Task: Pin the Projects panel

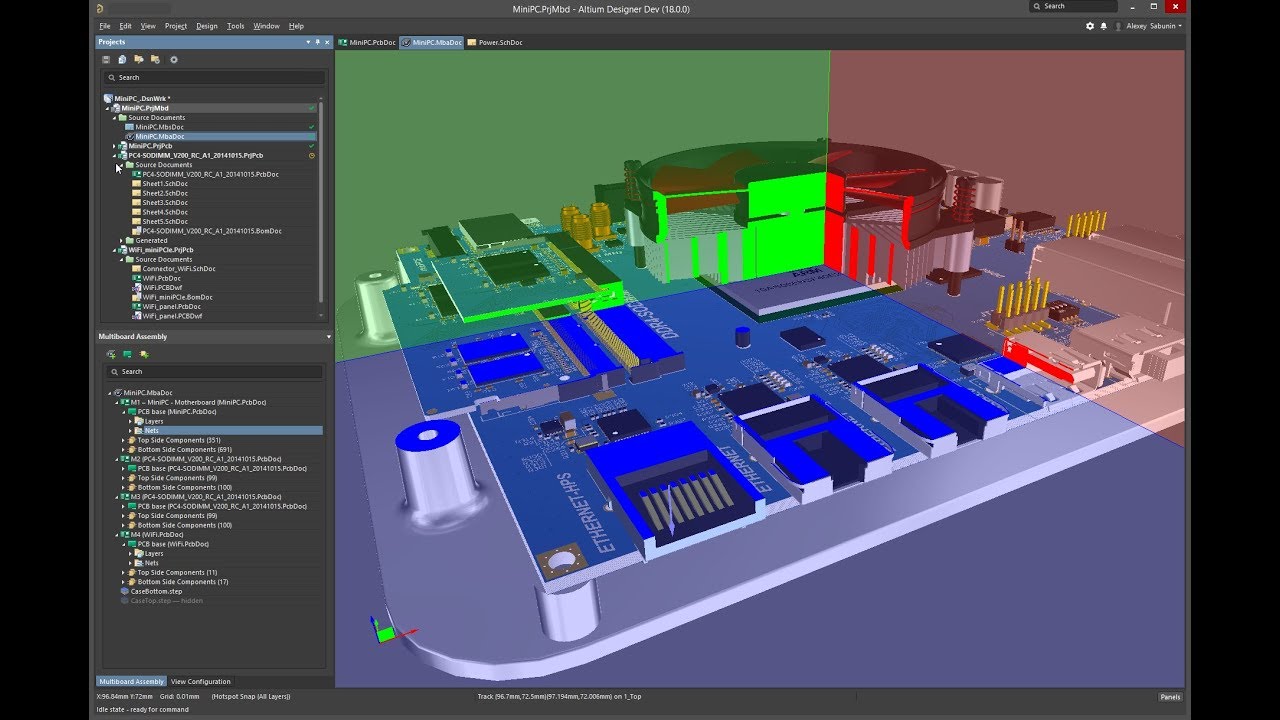Action: [x=317, y=42]
